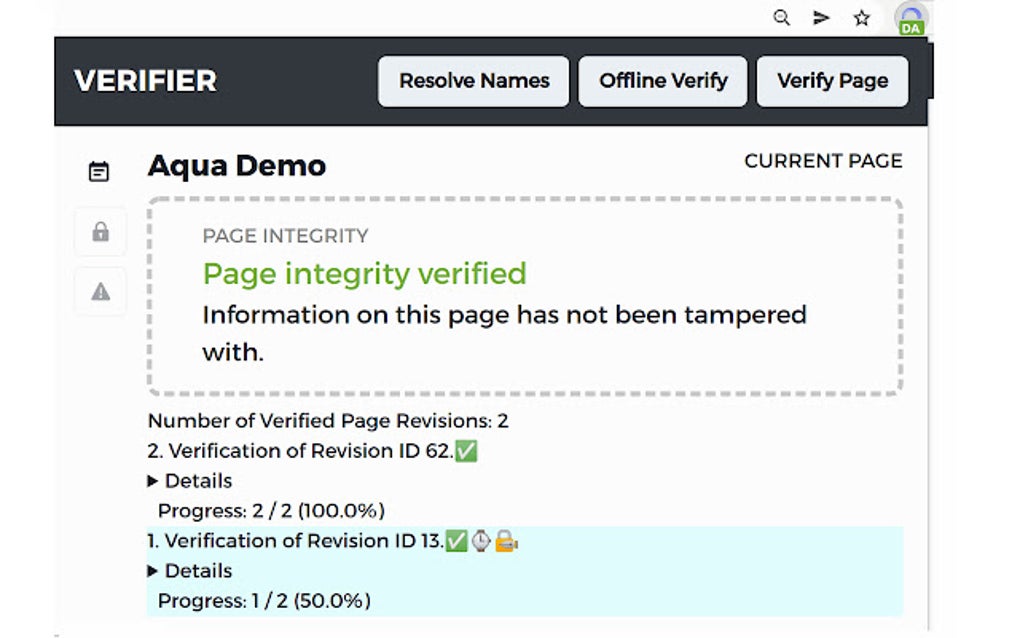
Task: Click the Progress 50.0% indicator for Revision 13
Action: pyautogui.click(x=265, y=600)
